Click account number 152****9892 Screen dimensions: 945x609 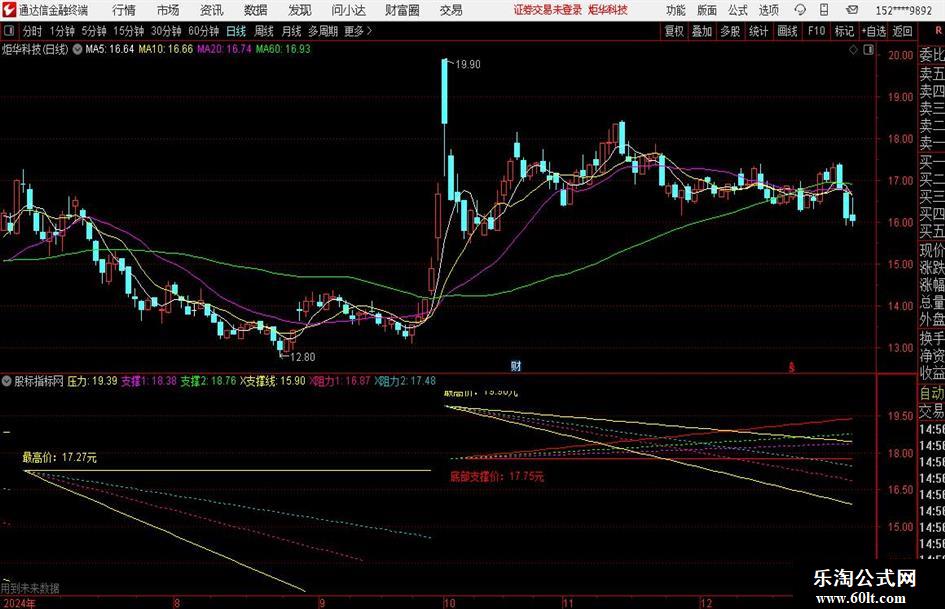(903, 10)
